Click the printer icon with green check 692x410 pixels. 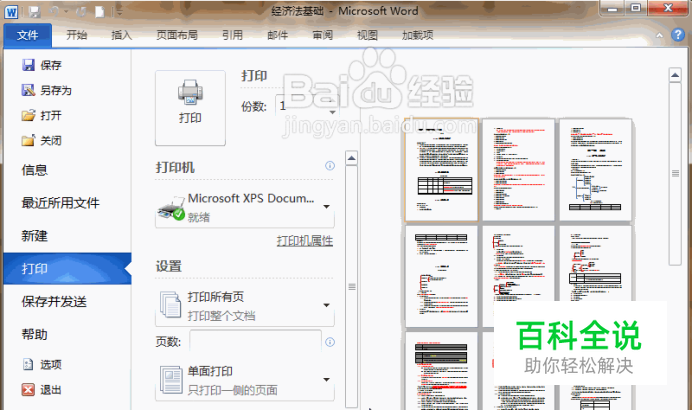[171, 208]
